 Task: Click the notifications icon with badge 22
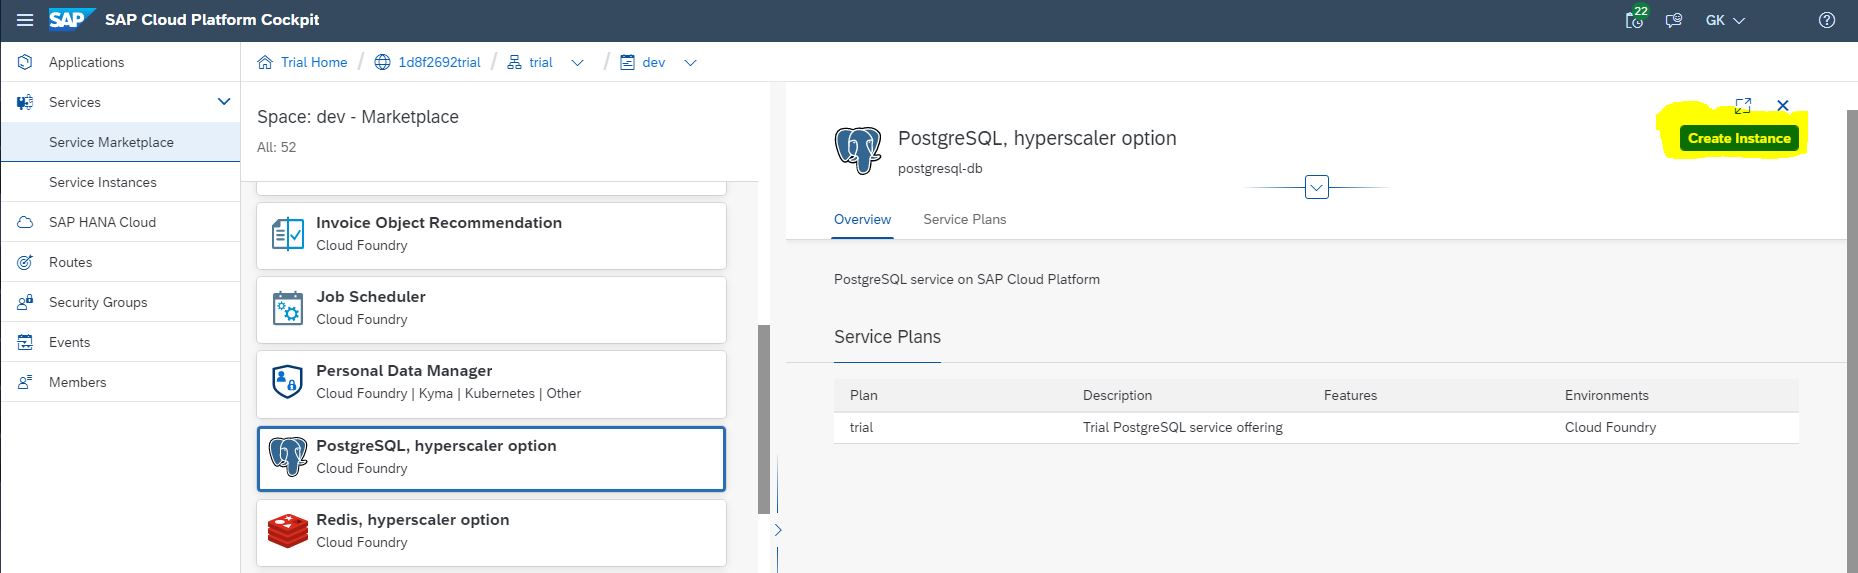coord(1636,20)
